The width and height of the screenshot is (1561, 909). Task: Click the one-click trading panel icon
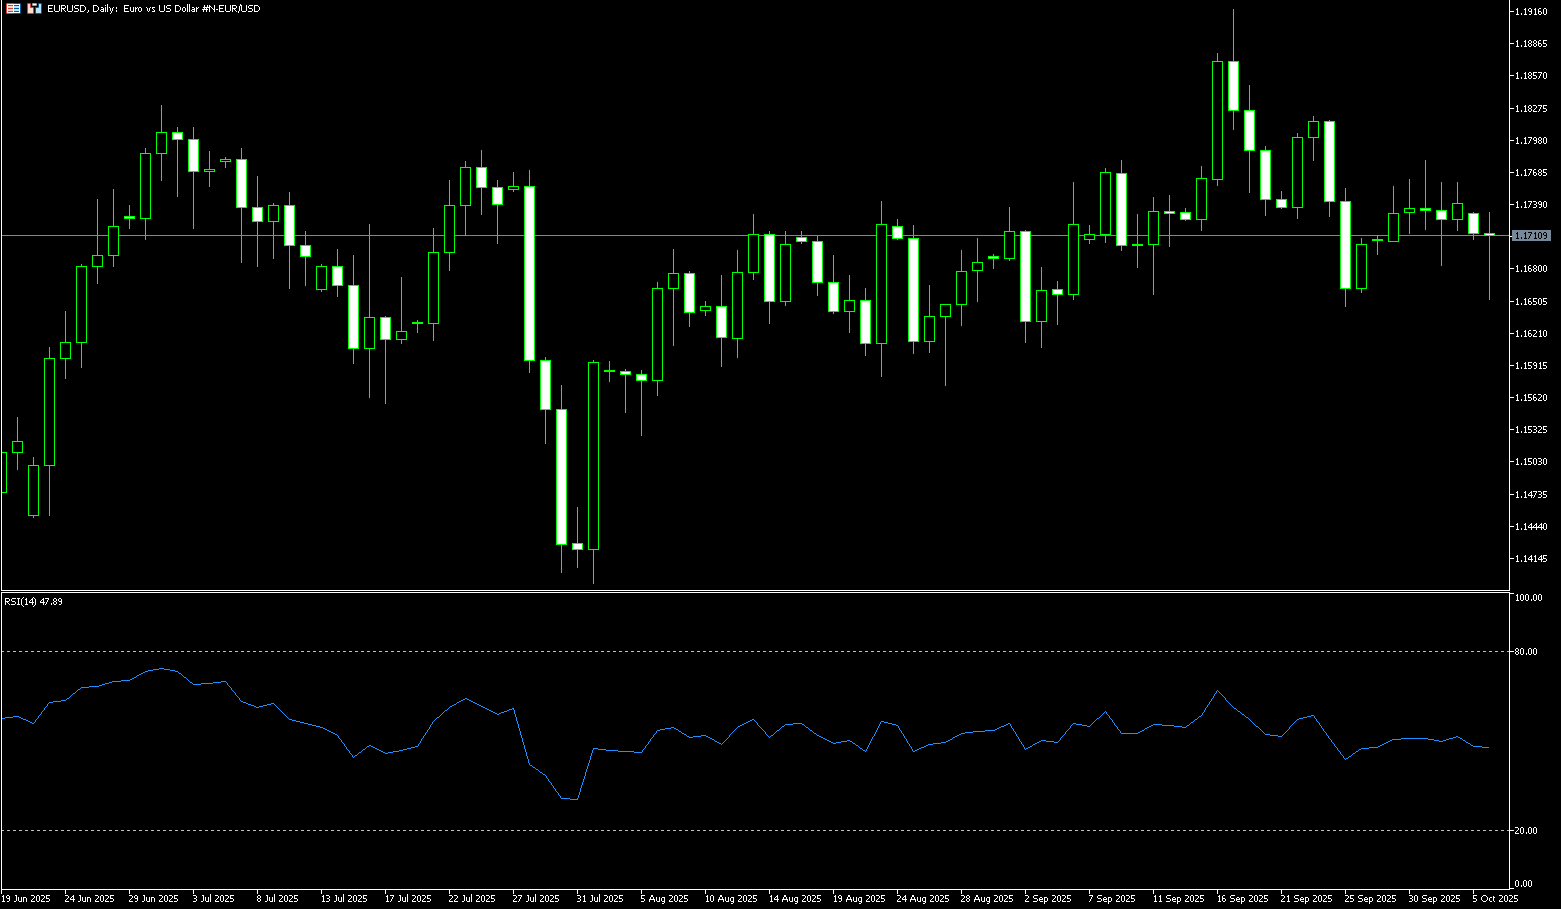pyautogui.click(x=34, y=8)
